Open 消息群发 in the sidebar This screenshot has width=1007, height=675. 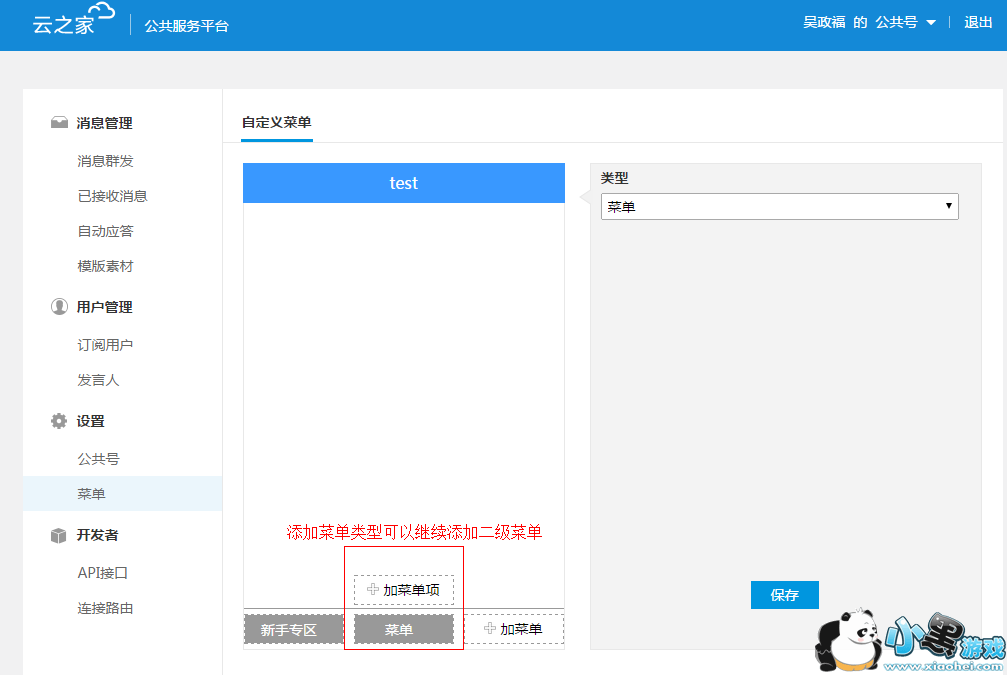coord(105,161)
